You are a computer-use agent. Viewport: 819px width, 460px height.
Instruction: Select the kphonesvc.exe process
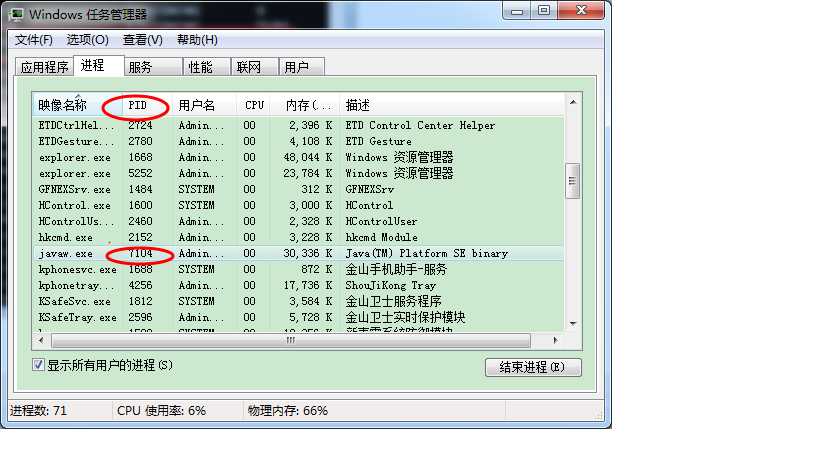pos(298,269)
